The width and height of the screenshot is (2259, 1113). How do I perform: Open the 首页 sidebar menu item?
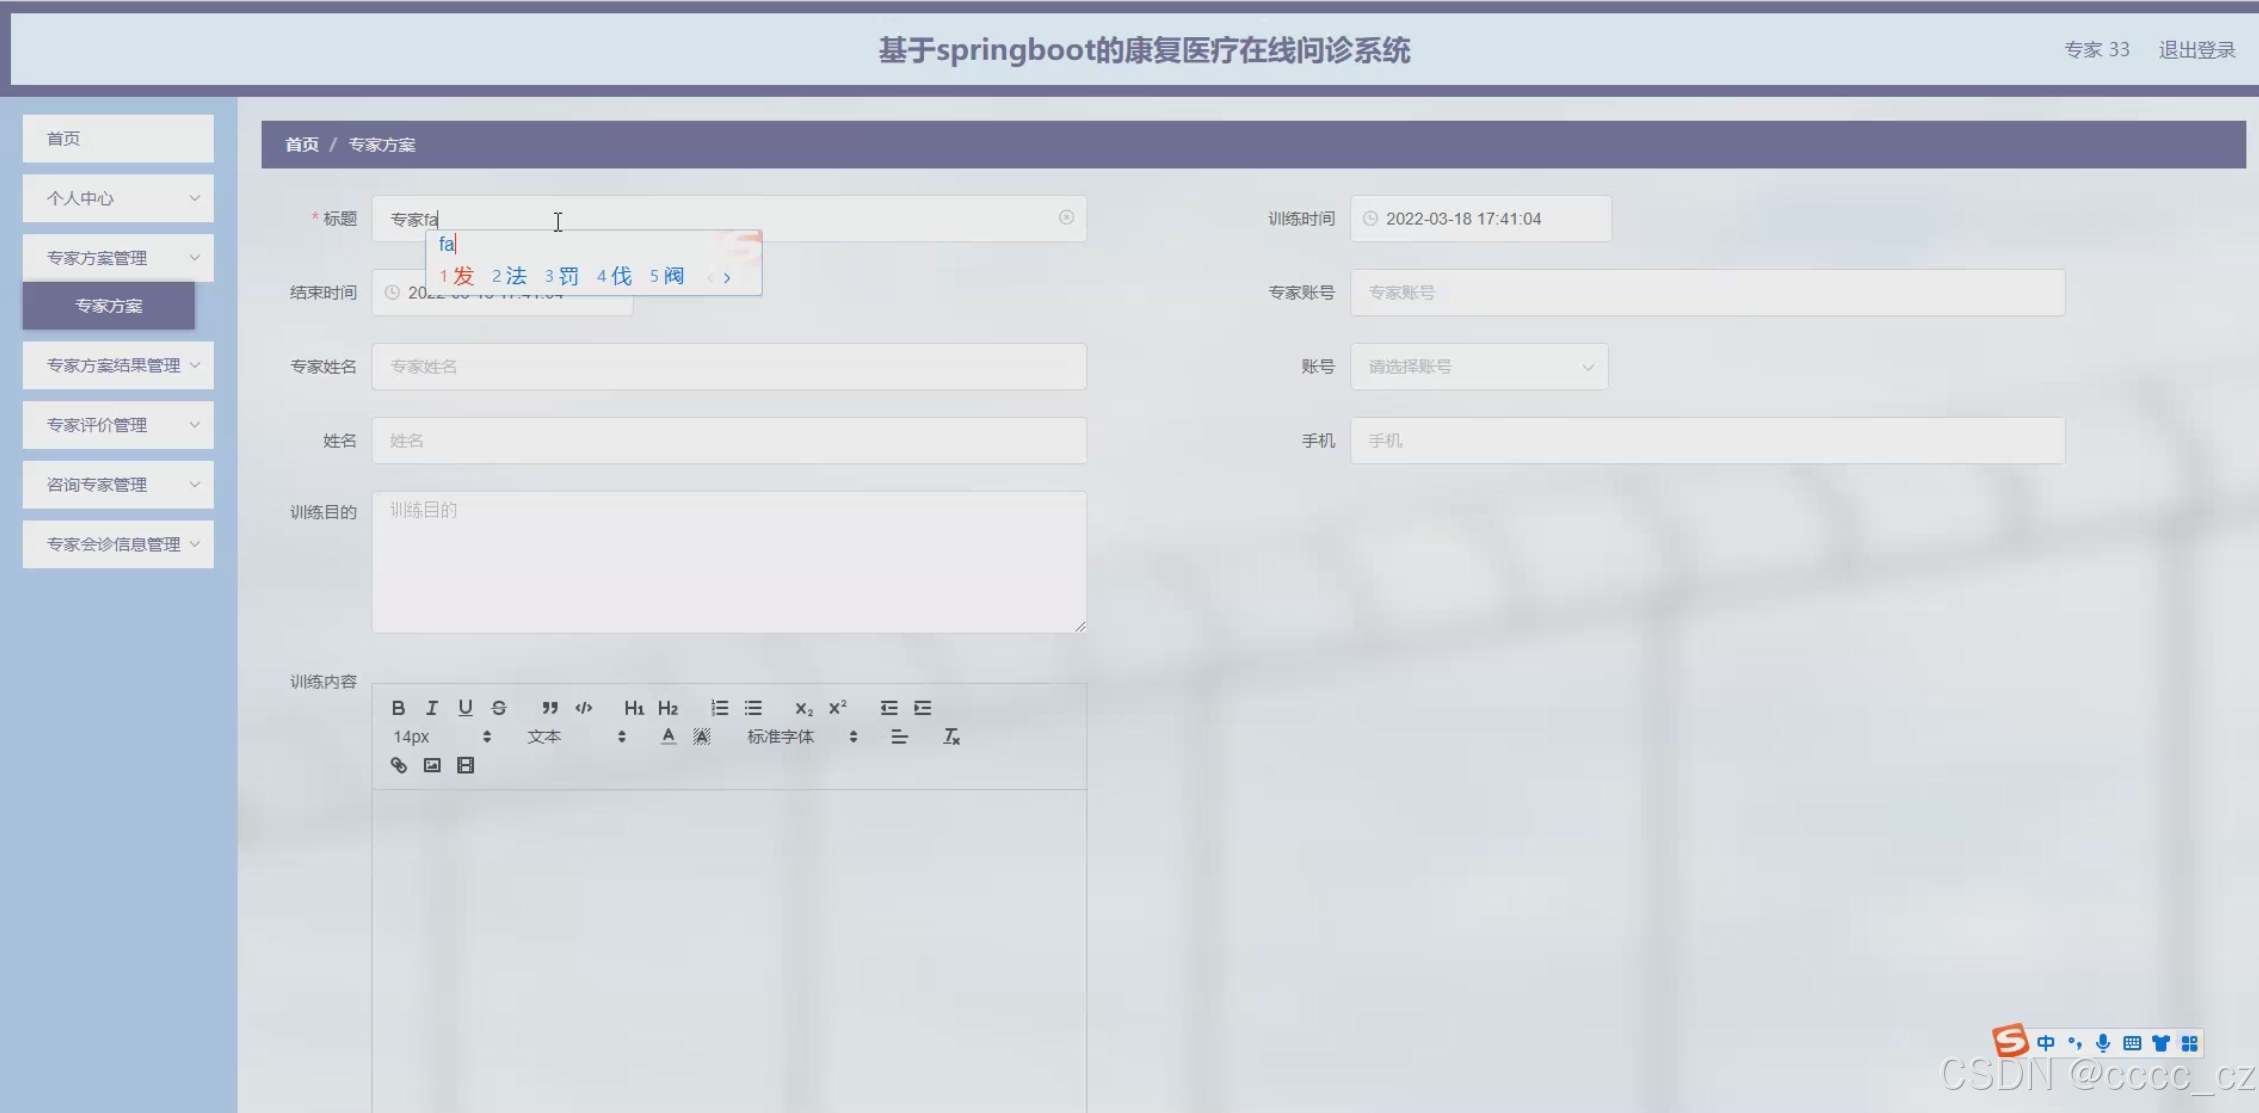pyautogui.click(x=118, y=139)
